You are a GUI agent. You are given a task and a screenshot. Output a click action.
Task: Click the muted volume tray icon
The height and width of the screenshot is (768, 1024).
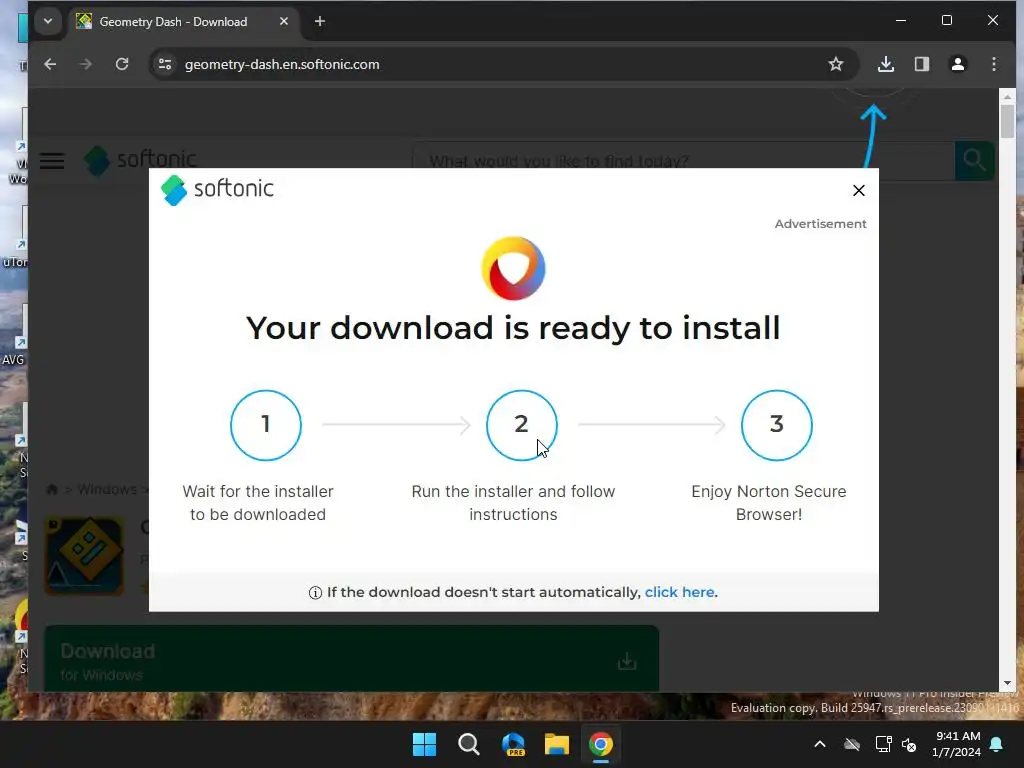[x=908, y=744]
